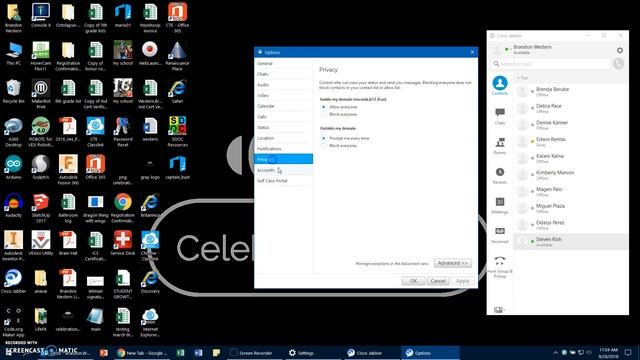Viewport: 640px width, 360px height.
Task: Select contact Miguel Plaza
Action: point(571,209)
